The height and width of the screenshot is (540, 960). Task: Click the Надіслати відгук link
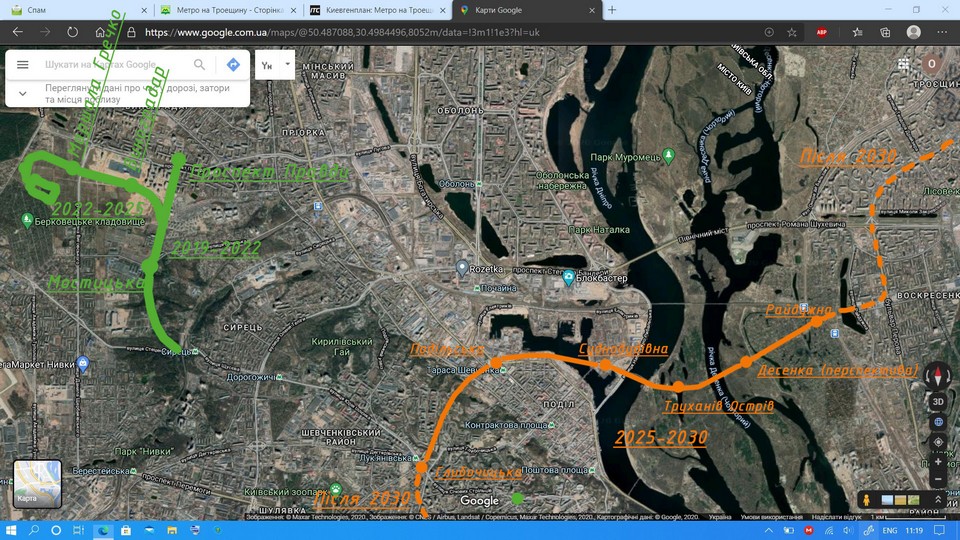coord(838,517)
